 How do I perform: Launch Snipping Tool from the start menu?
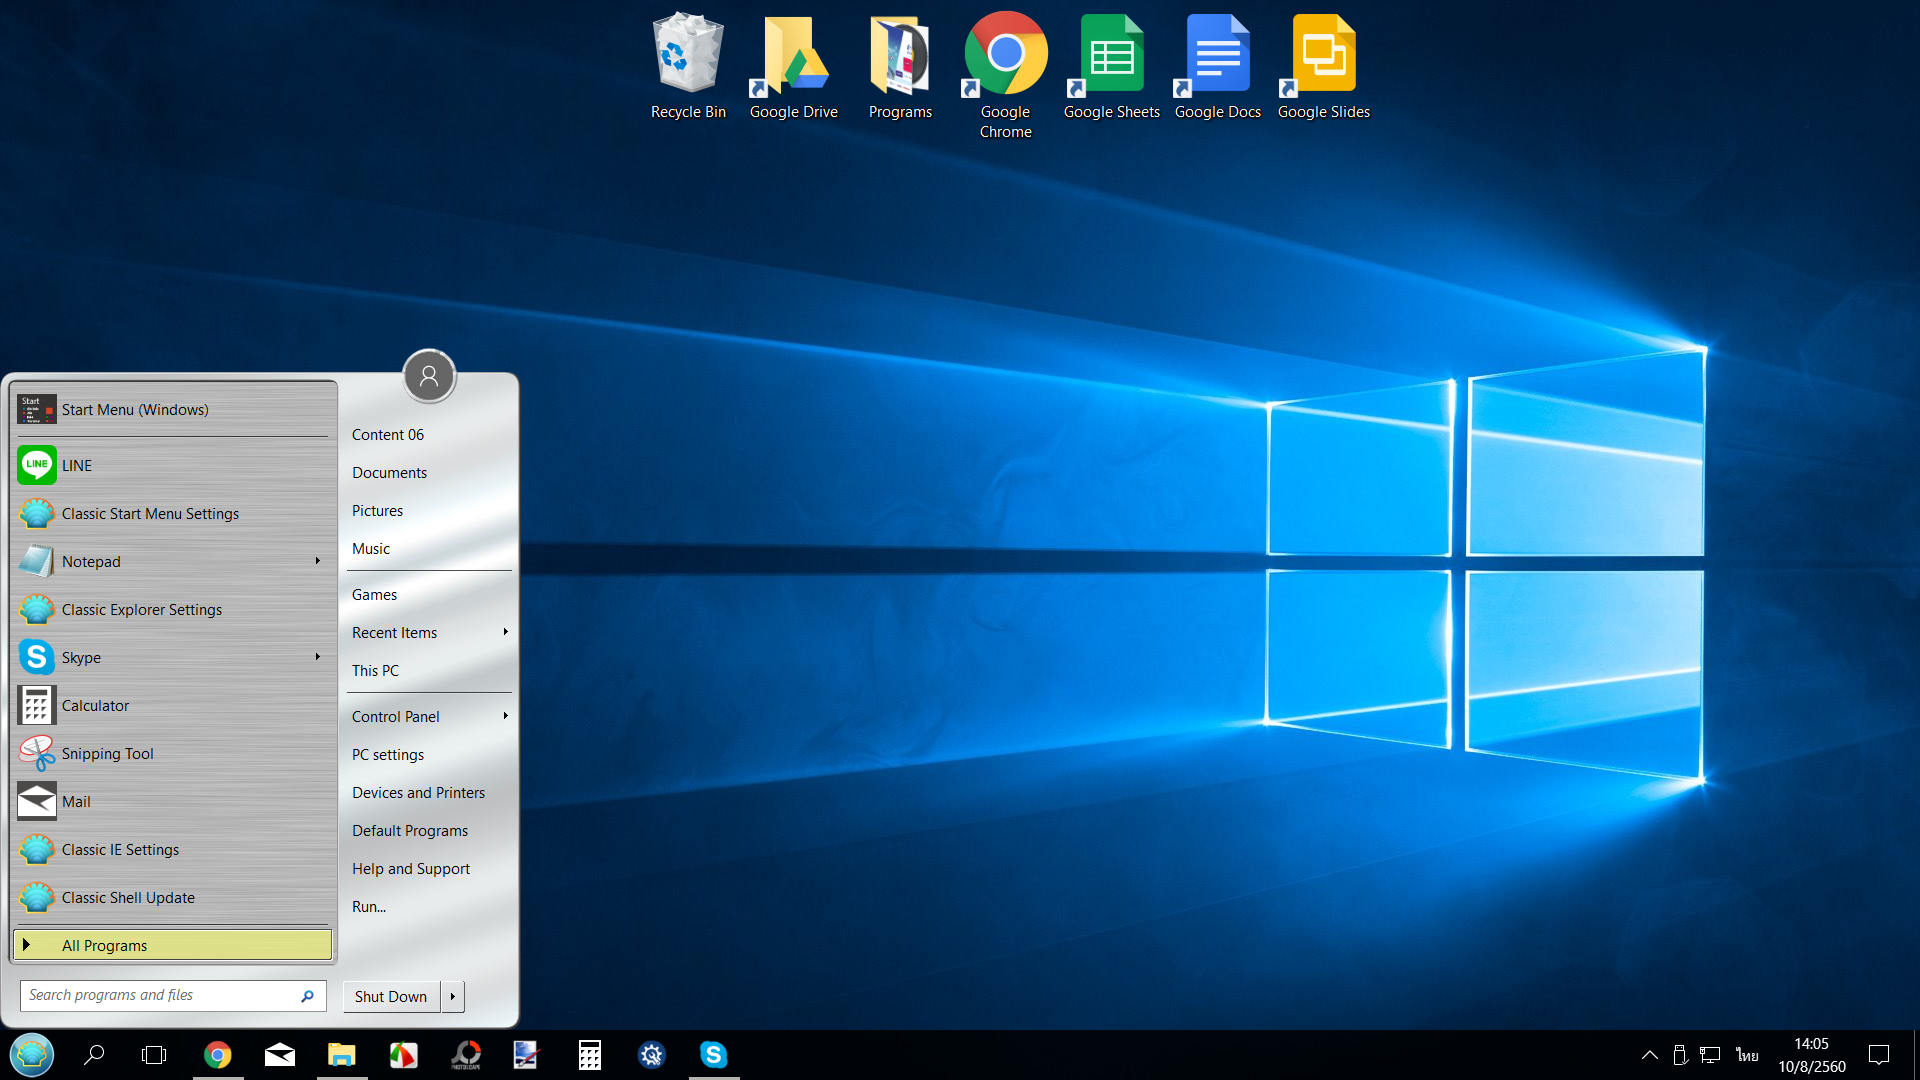coord(107,753)
